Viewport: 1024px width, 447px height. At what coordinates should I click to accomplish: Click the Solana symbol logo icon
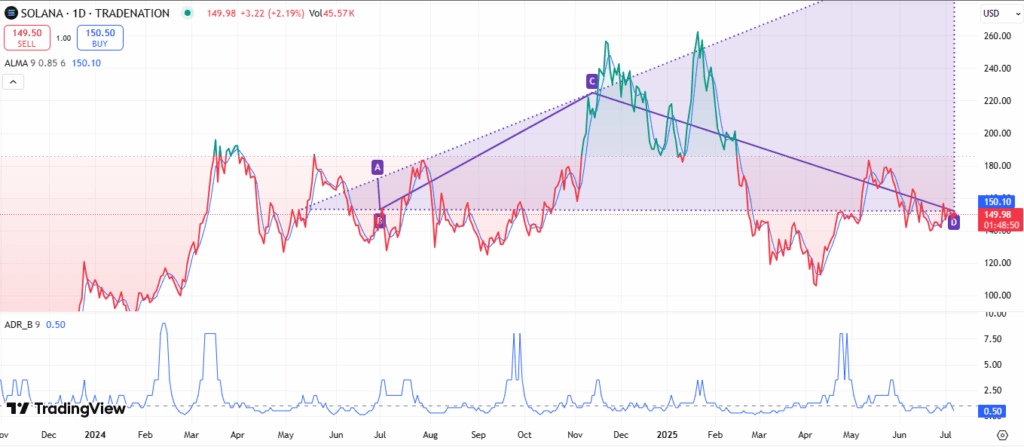pos(10,13)
